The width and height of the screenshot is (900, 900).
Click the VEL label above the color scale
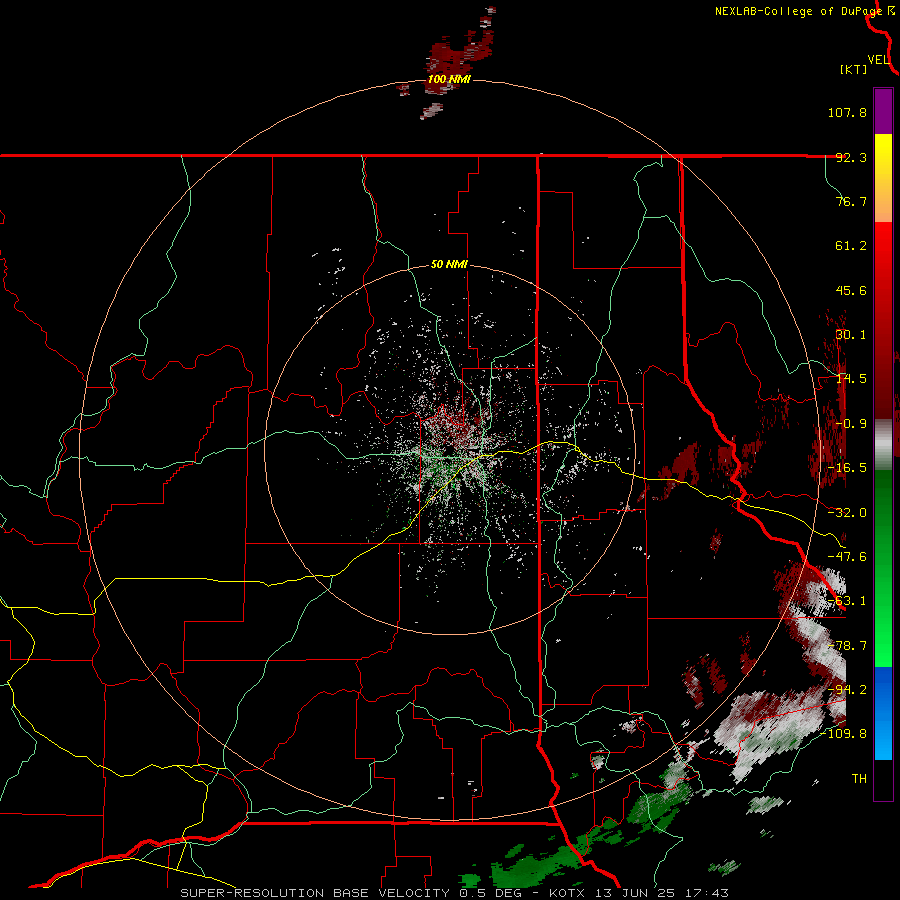[x=878, y=60]
